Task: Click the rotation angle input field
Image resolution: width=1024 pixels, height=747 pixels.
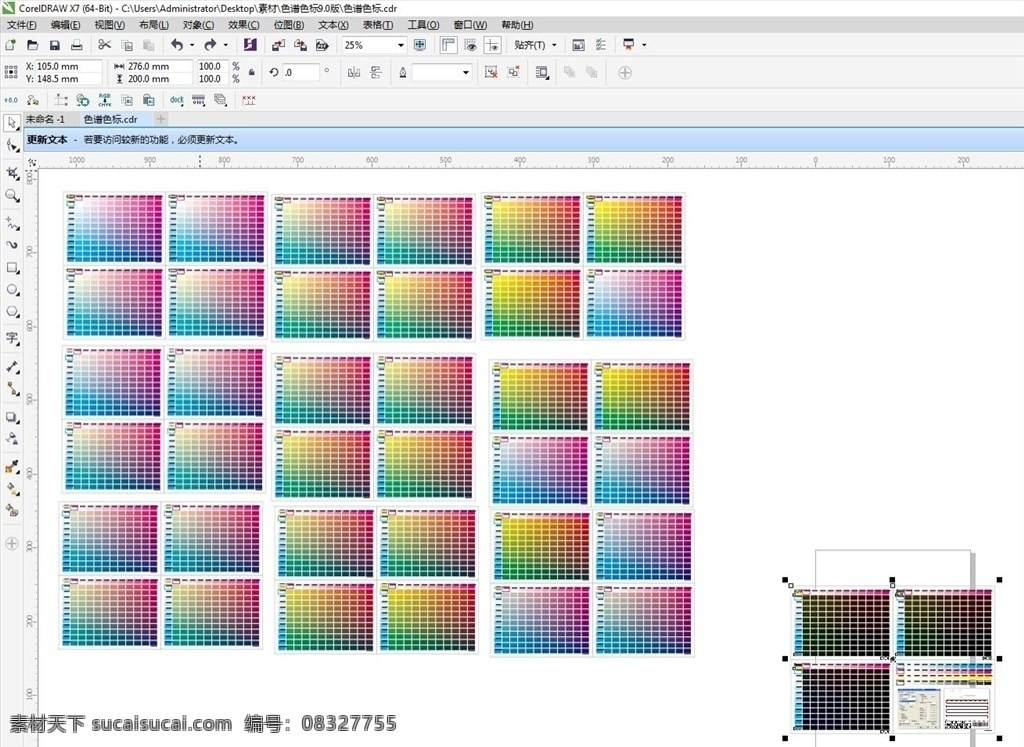Action: click(x=301, y=72)
